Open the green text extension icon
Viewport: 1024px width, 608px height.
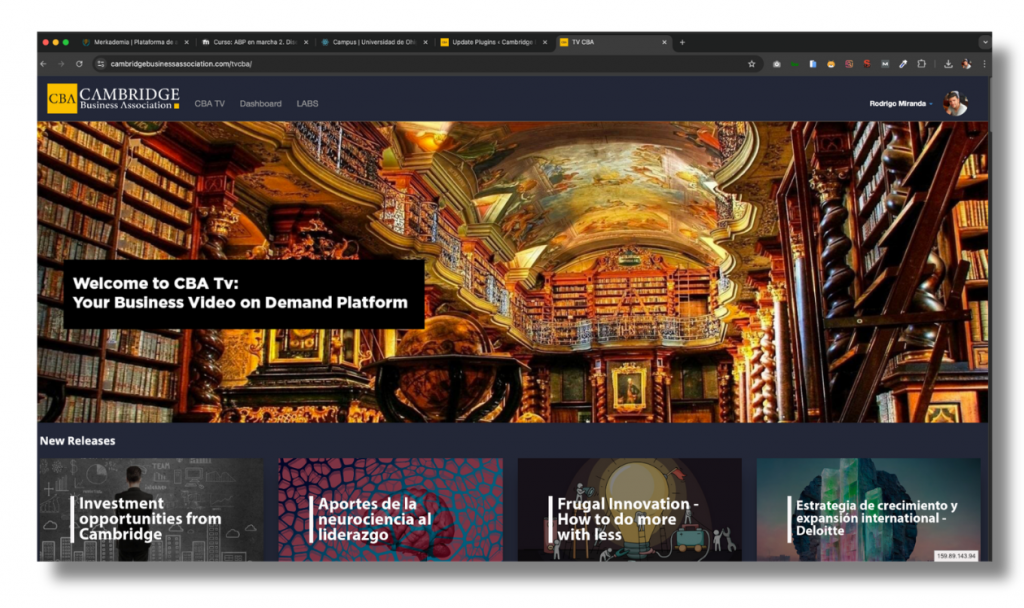pyautogui.click(x=795, y=64)
